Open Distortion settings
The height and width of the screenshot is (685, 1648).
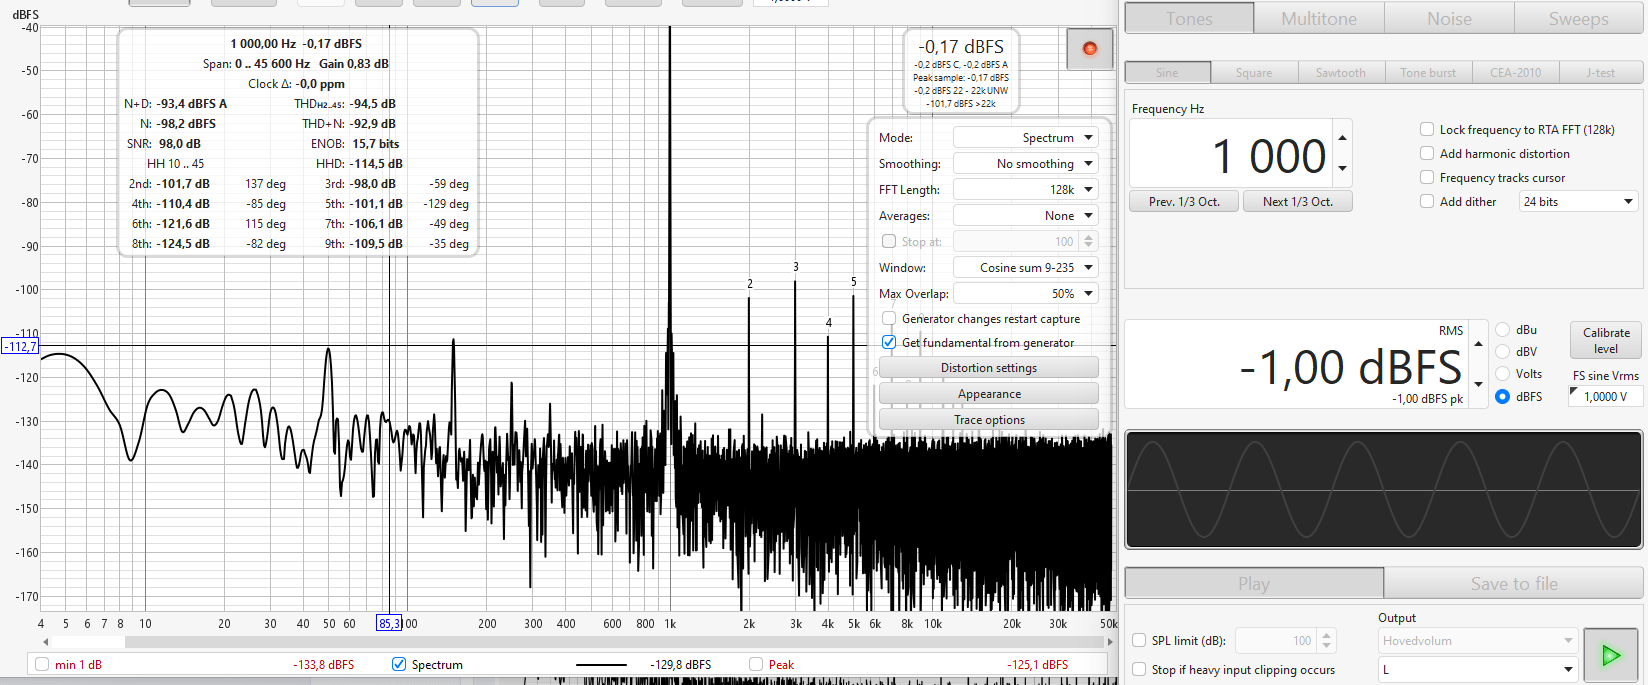point(989,367)
